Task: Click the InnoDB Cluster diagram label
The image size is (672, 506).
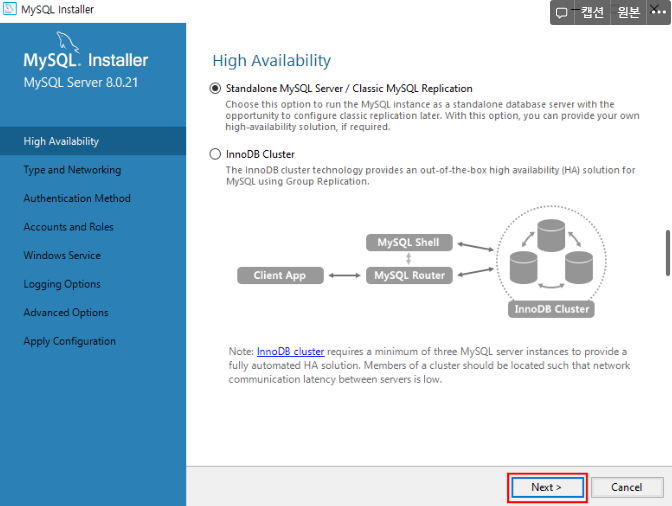Action: 551,309
